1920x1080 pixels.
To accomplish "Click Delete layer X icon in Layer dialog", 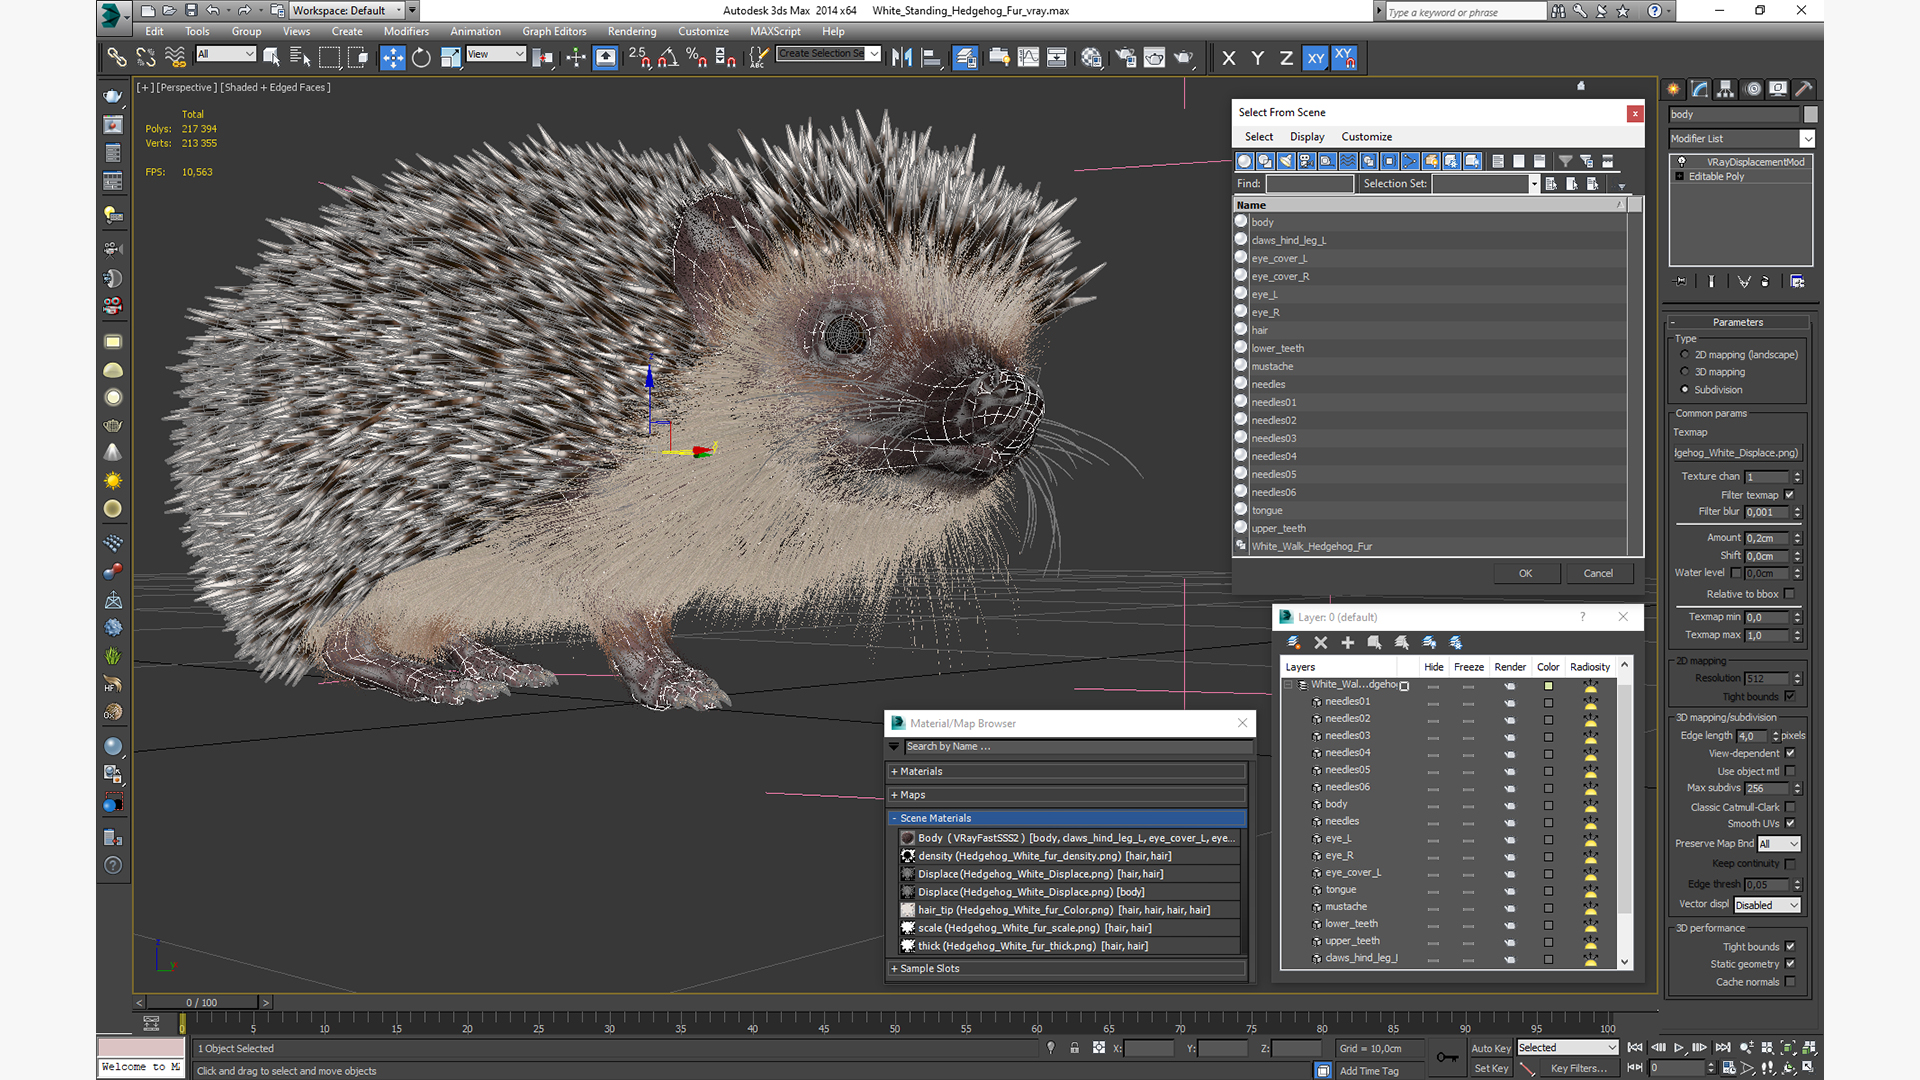I will point(1320,643).
